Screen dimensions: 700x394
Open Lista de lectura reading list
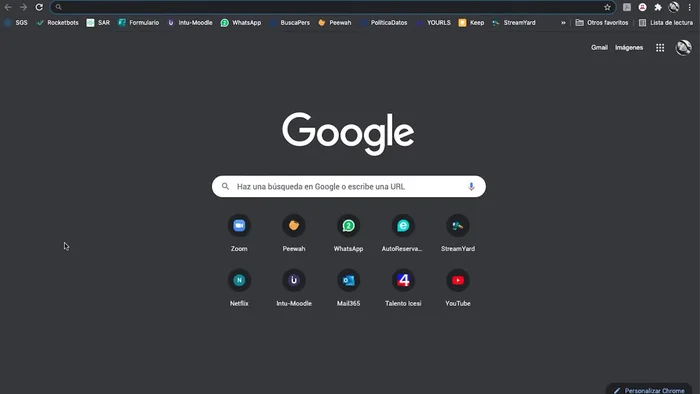click(x=666, y=23)
